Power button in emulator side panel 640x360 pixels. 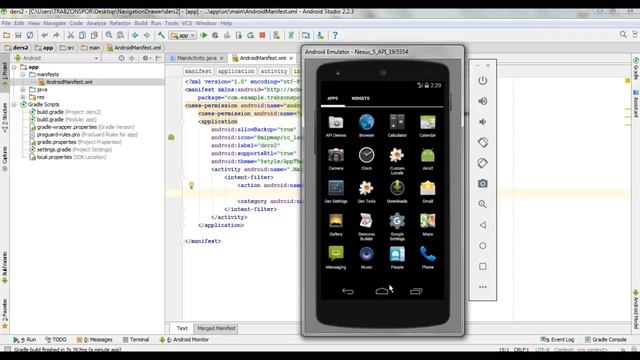(x=482, y=80)
